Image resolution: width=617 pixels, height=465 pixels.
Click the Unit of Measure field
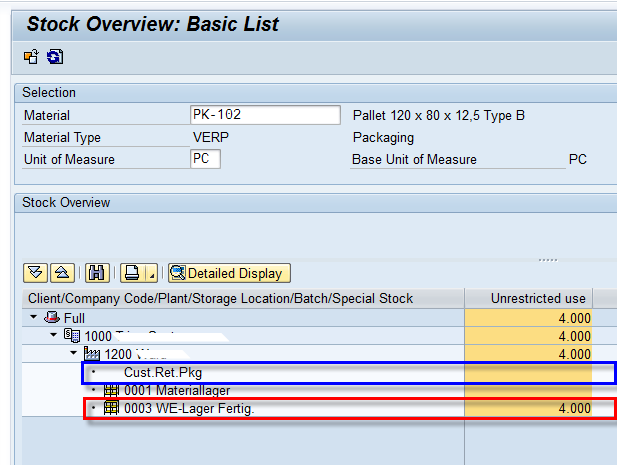(205, 159)
